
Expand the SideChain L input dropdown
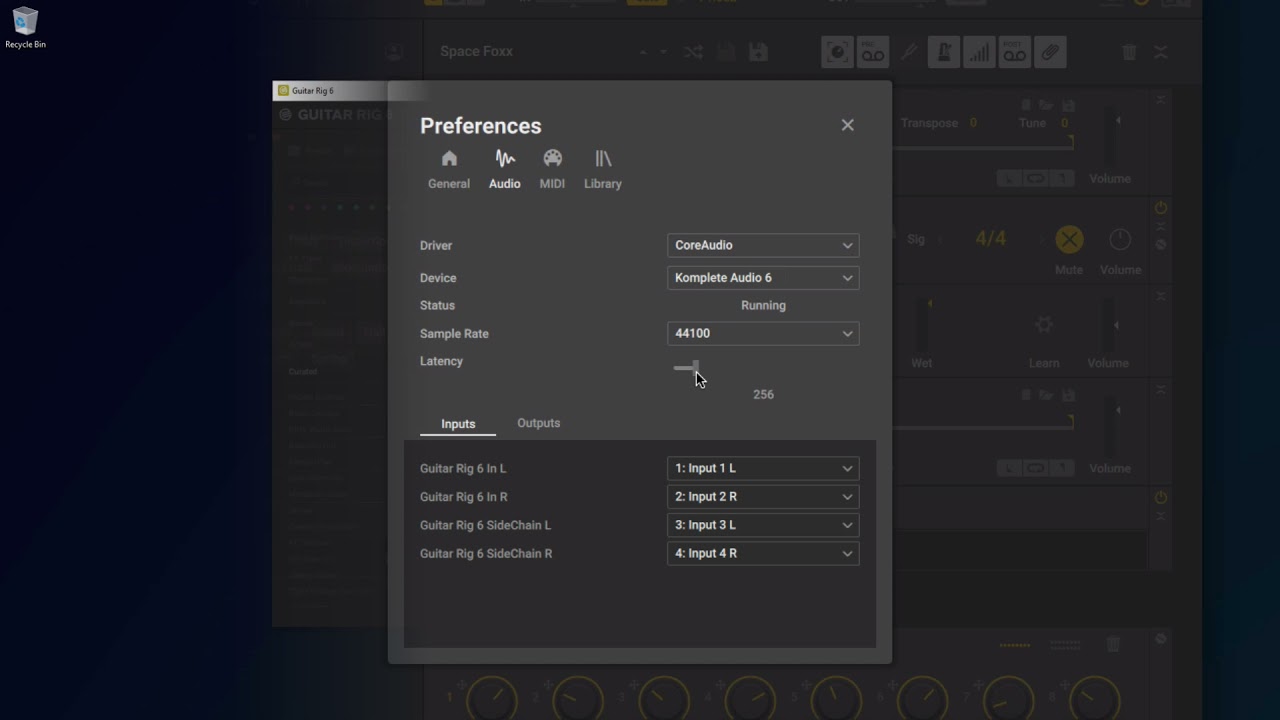763,525
